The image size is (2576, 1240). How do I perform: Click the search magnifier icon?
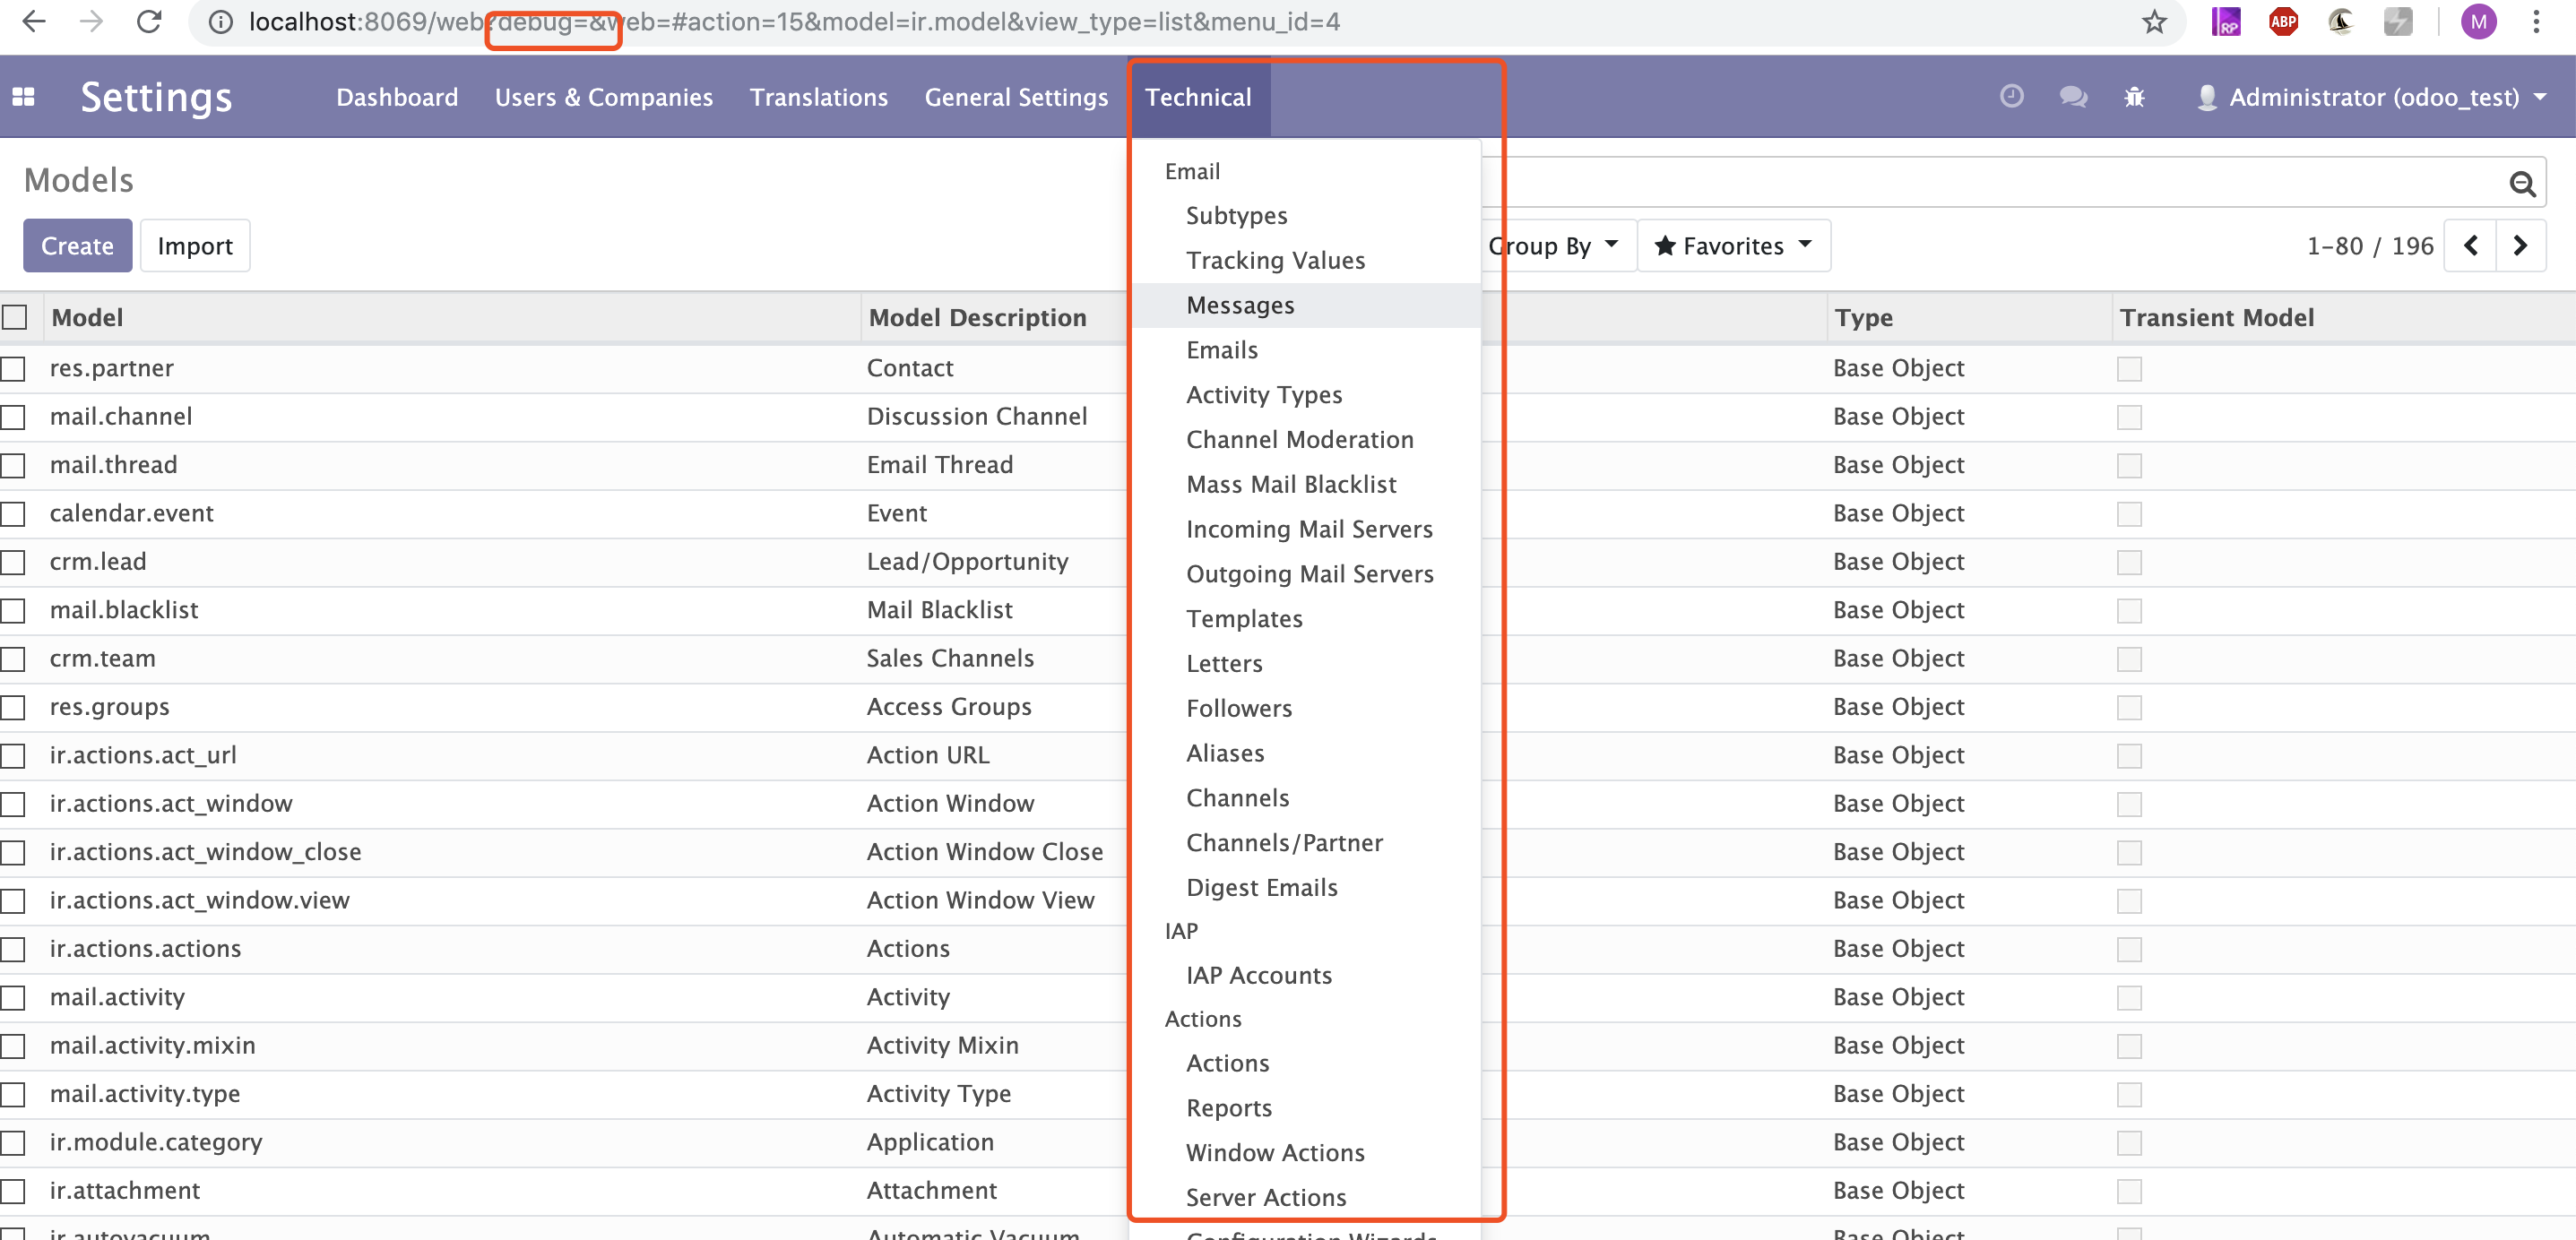2521,184
